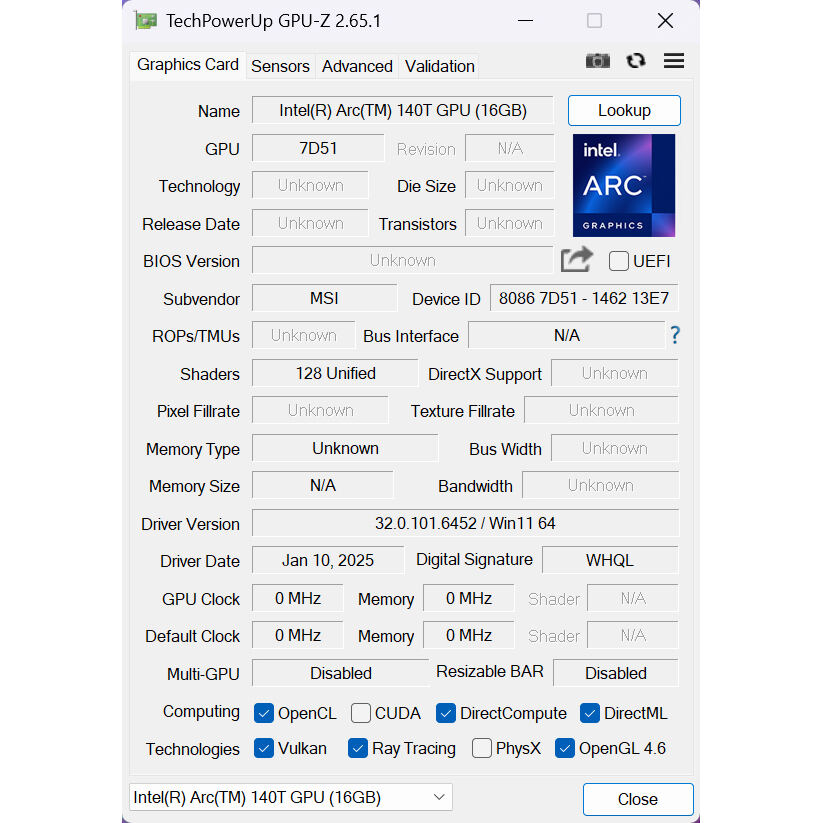
Task: Switch to the Advanced tab
Action: [357, 67]
